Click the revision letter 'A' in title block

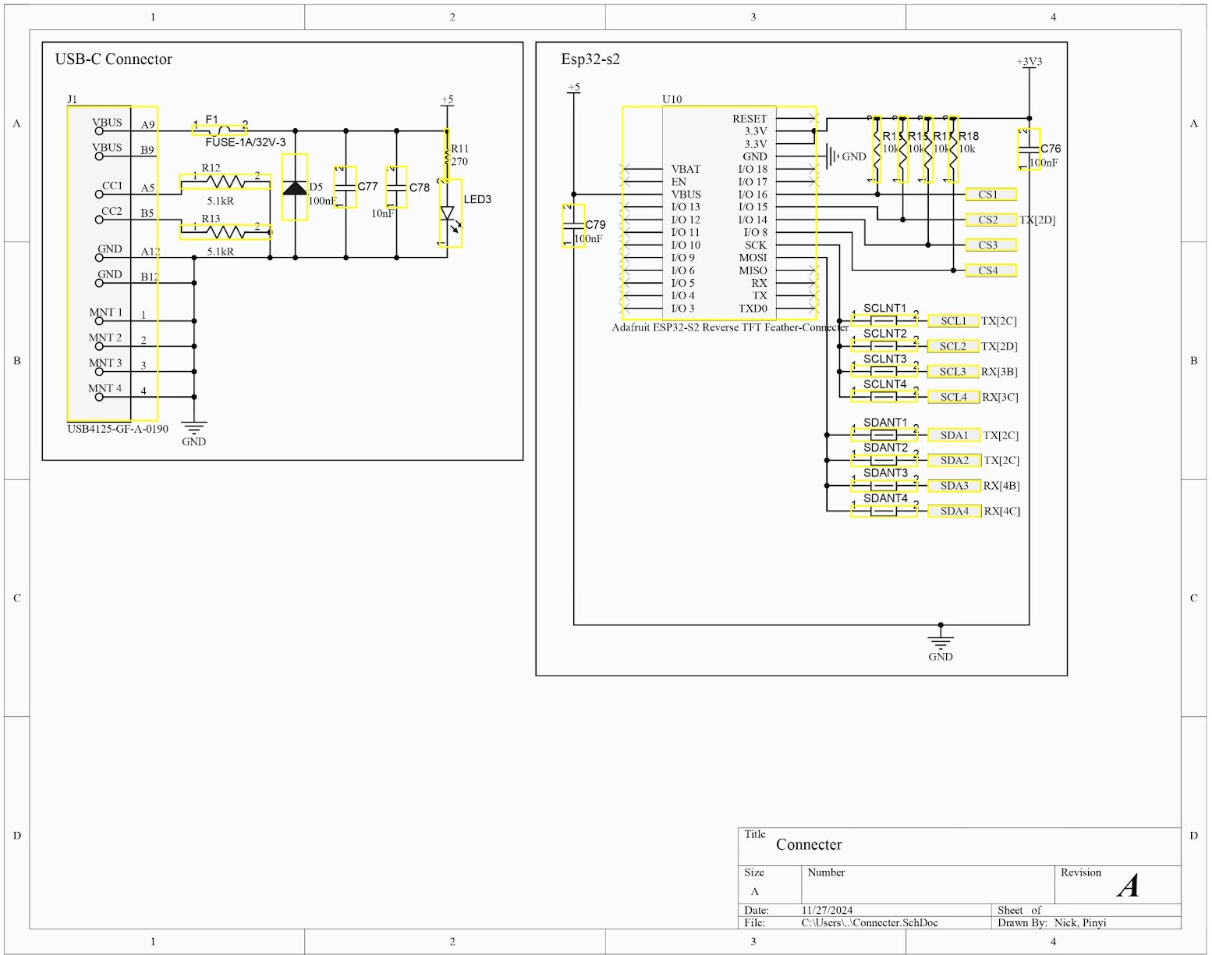[1128, 886]
